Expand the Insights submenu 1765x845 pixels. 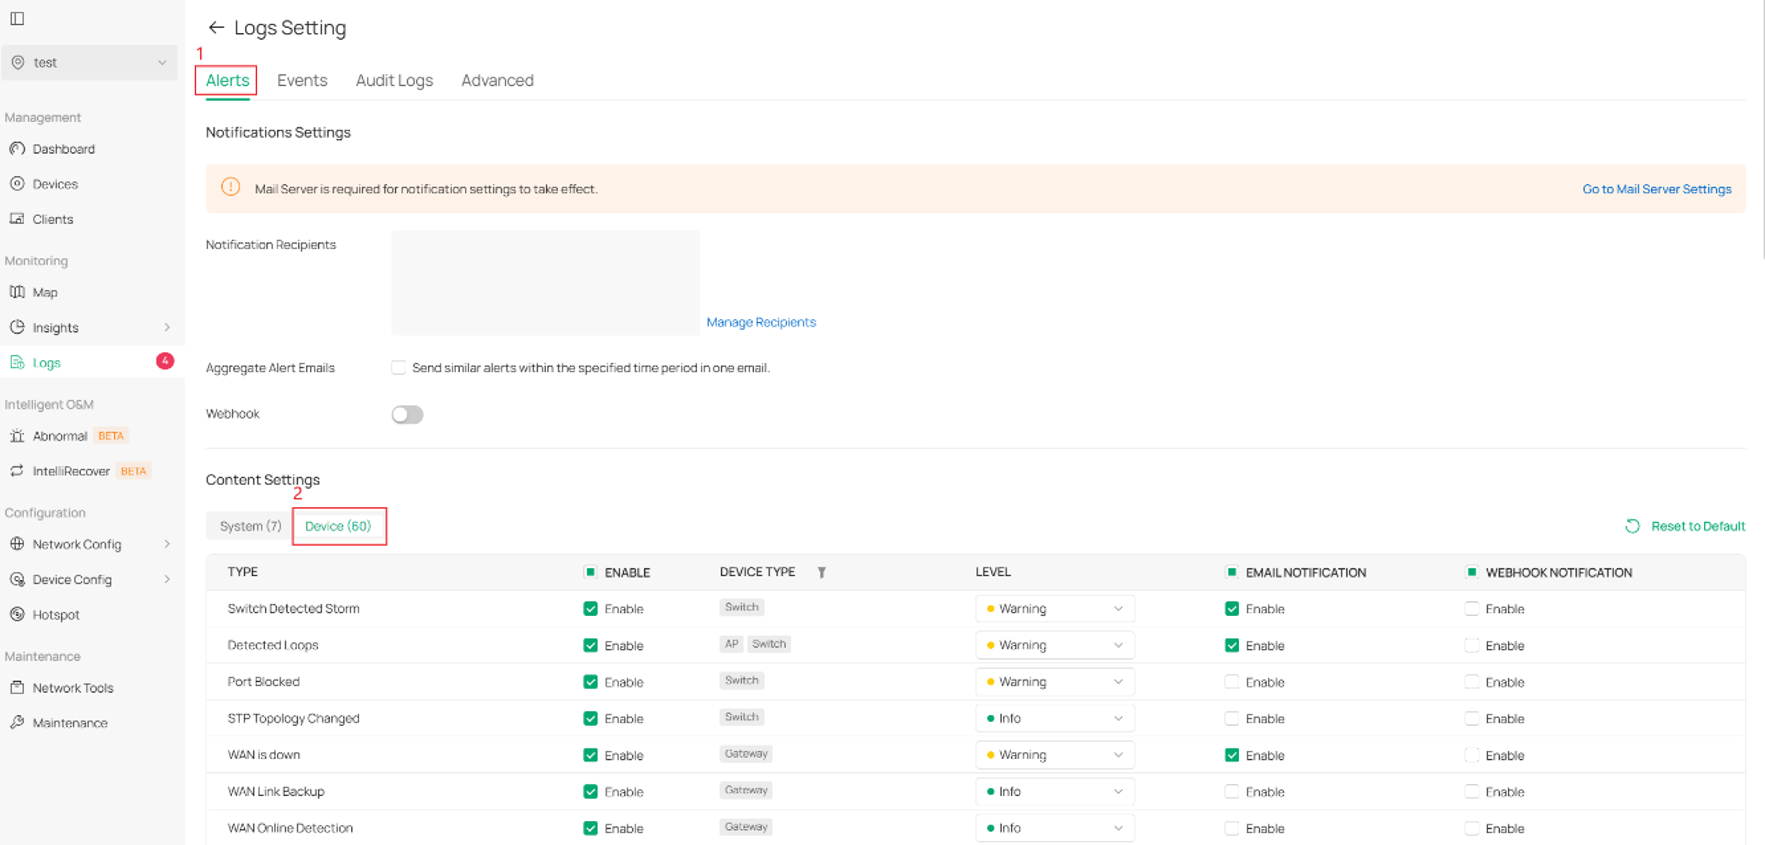click(x=167, y=327)
